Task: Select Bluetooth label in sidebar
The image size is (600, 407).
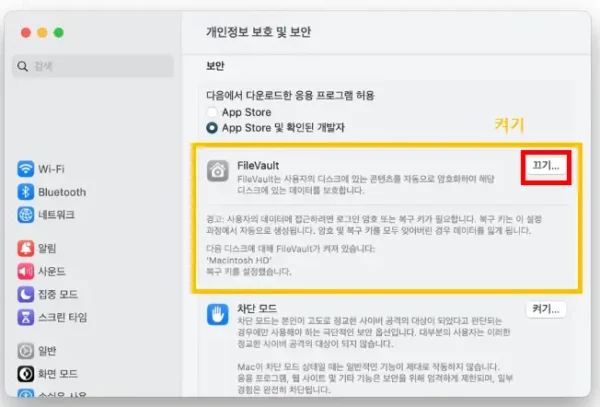Action: tap(62, 192)
